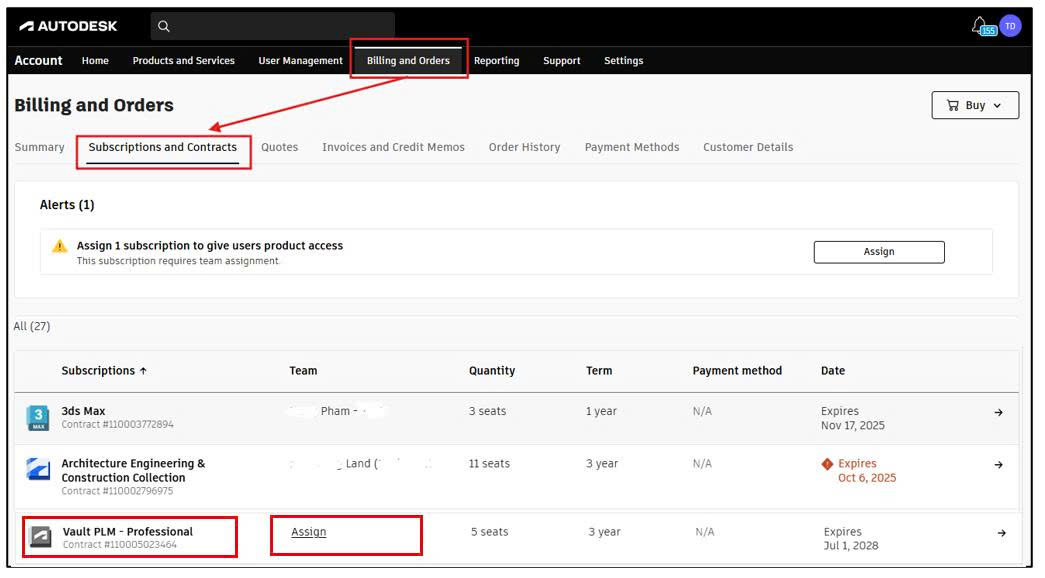Click Contract #110003772894 text
Viewport: 1045px width, 578px height.
coord(117,425)
